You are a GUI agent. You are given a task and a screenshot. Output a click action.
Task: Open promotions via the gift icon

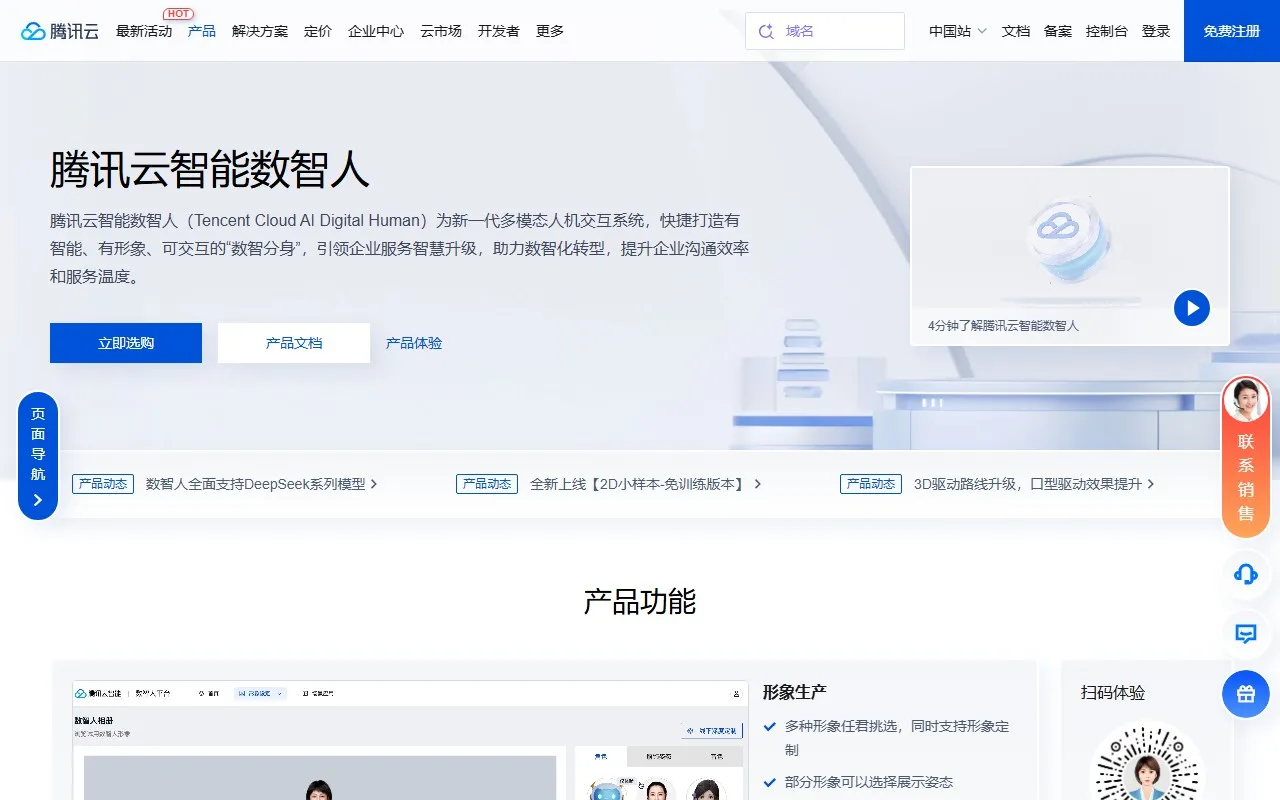pos(1245,693)
